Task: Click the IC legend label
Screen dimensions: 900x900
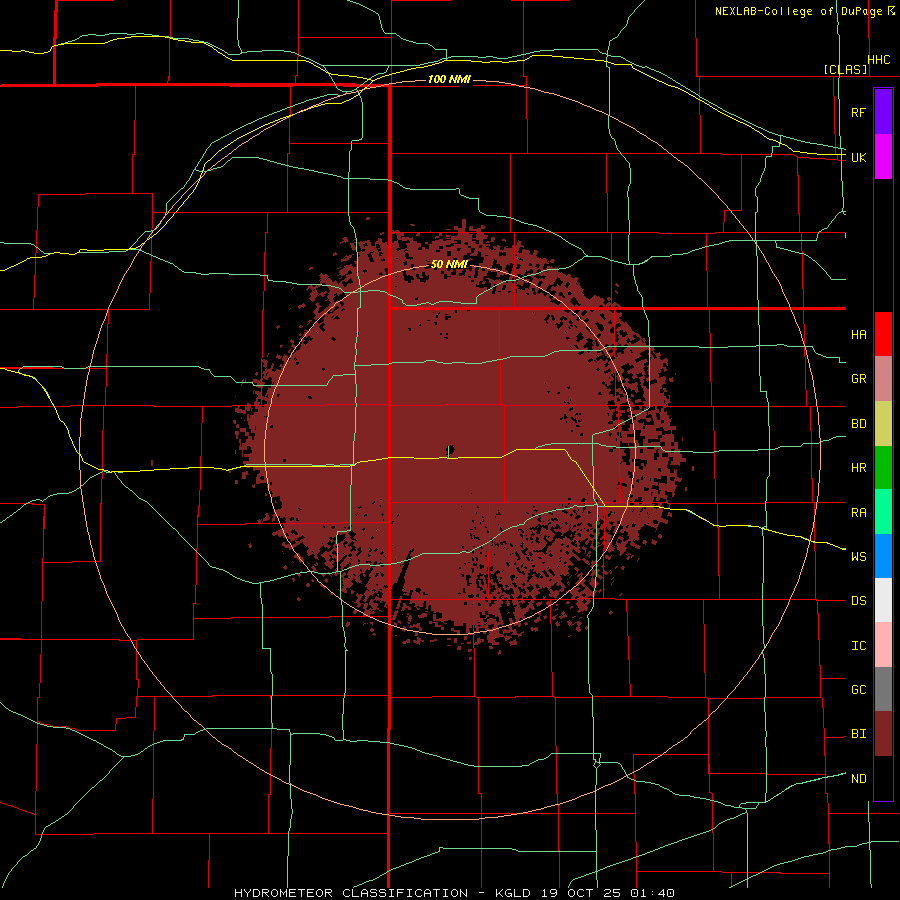Action: (858, 646)
